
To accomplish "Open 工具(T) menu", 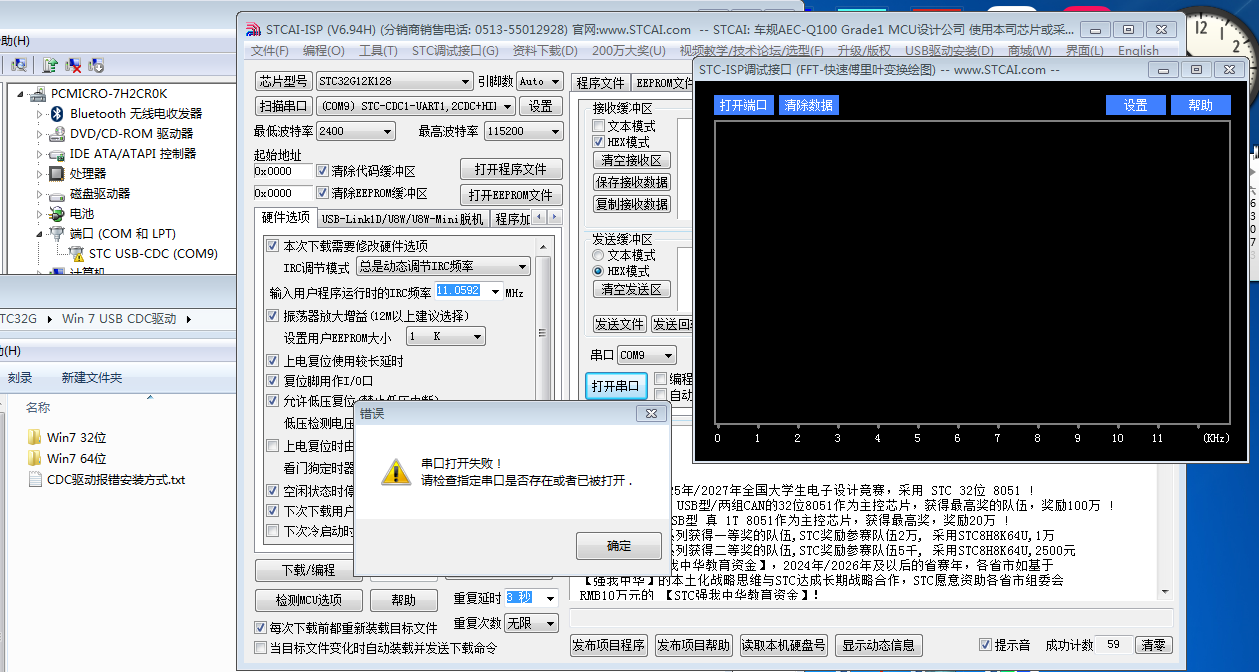I will tap(378, 51).
